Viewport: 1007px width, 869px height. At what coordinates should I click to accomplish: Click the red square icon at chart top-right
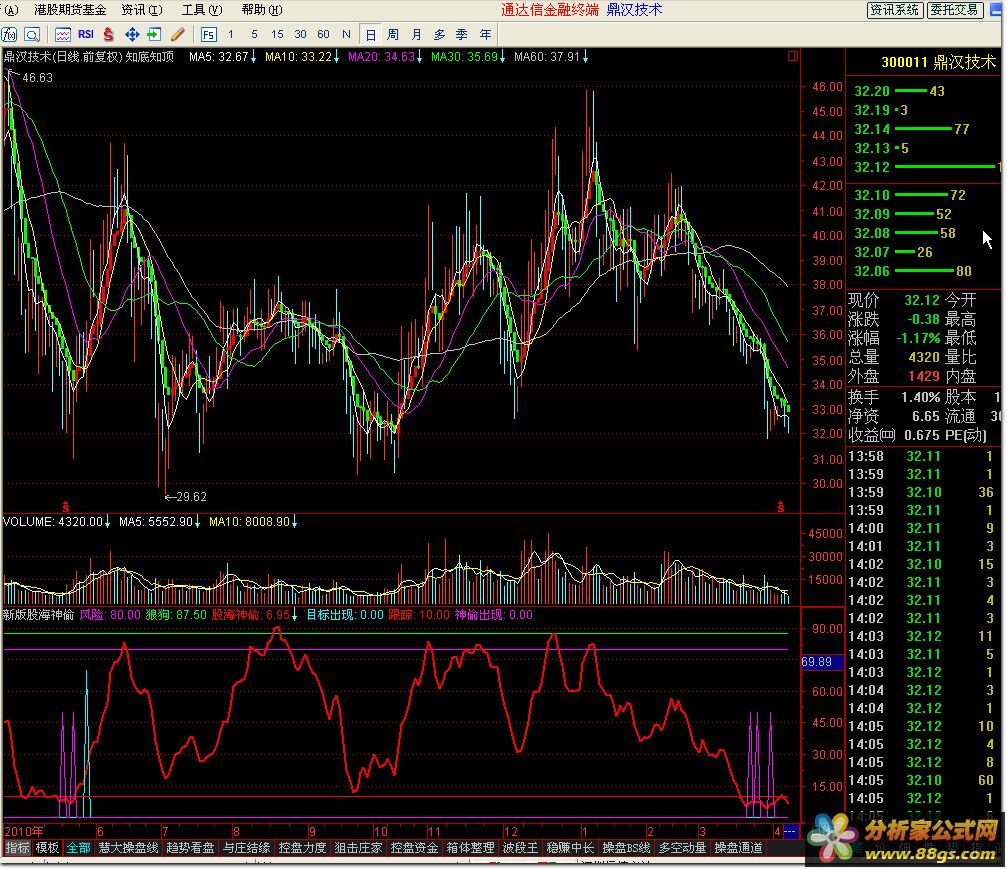click(793, 56)
